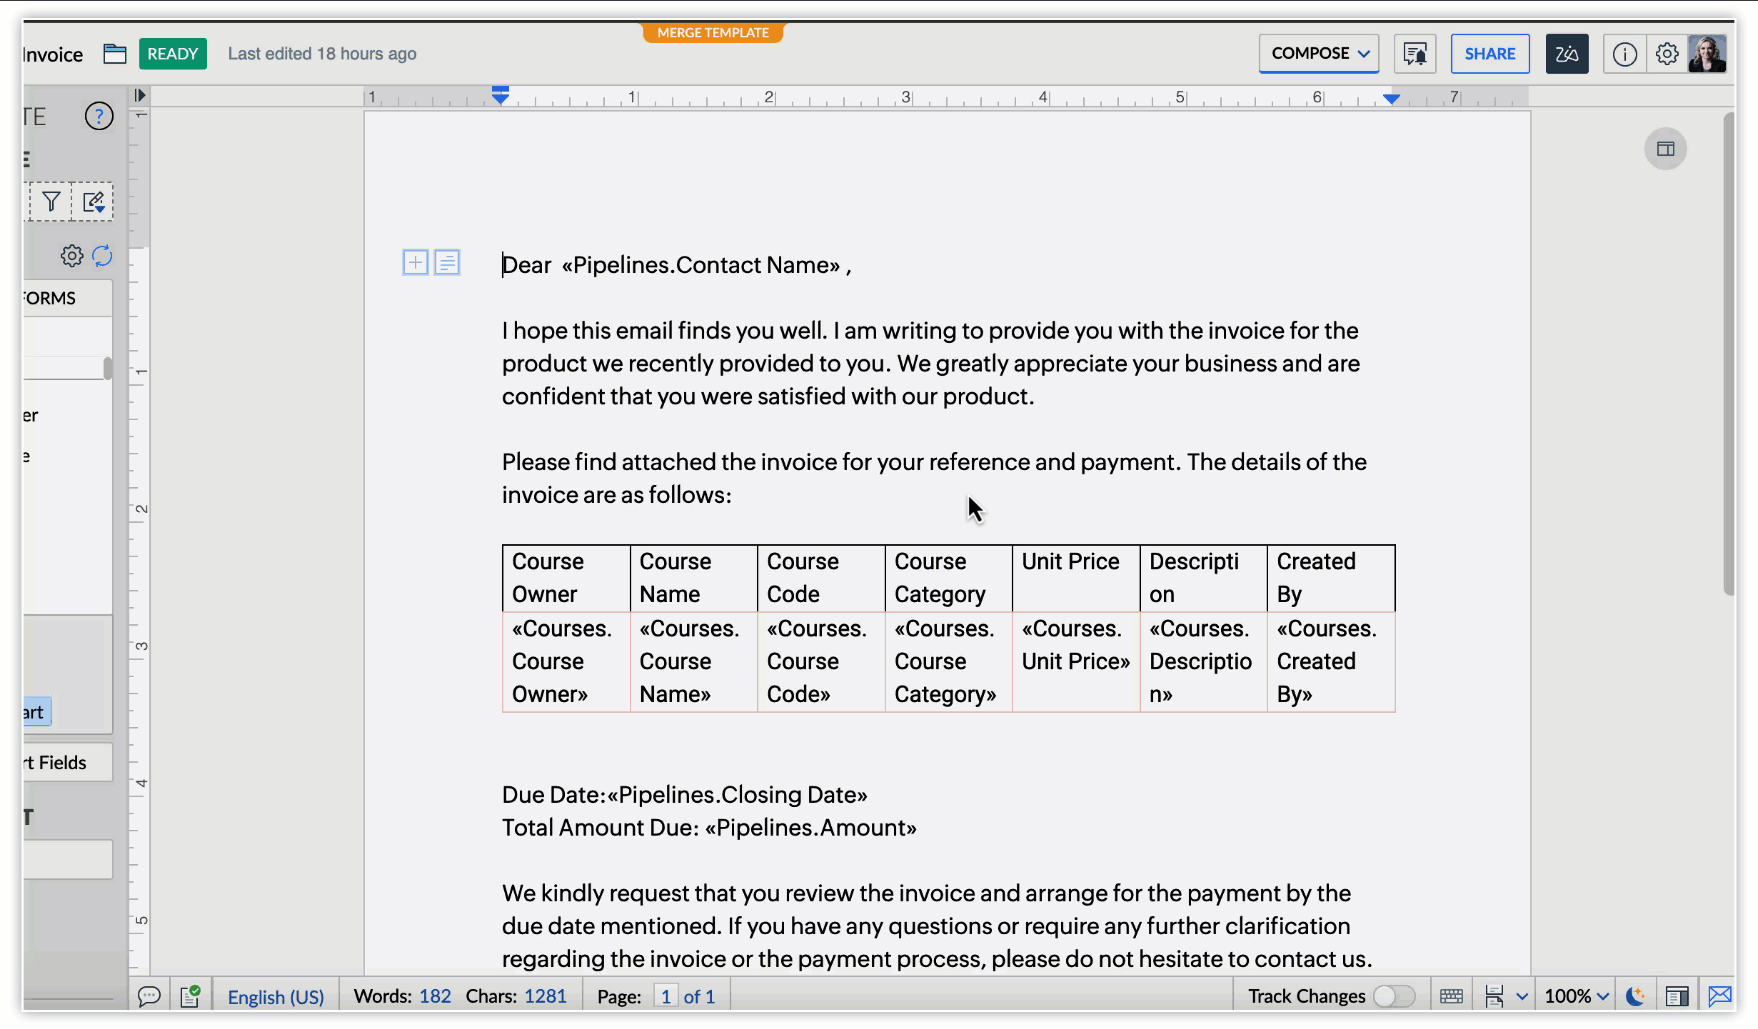This screenshot has height=1029, width=1758.
Task: Toggle Track Changes switch
Action: pos(1393,996)
